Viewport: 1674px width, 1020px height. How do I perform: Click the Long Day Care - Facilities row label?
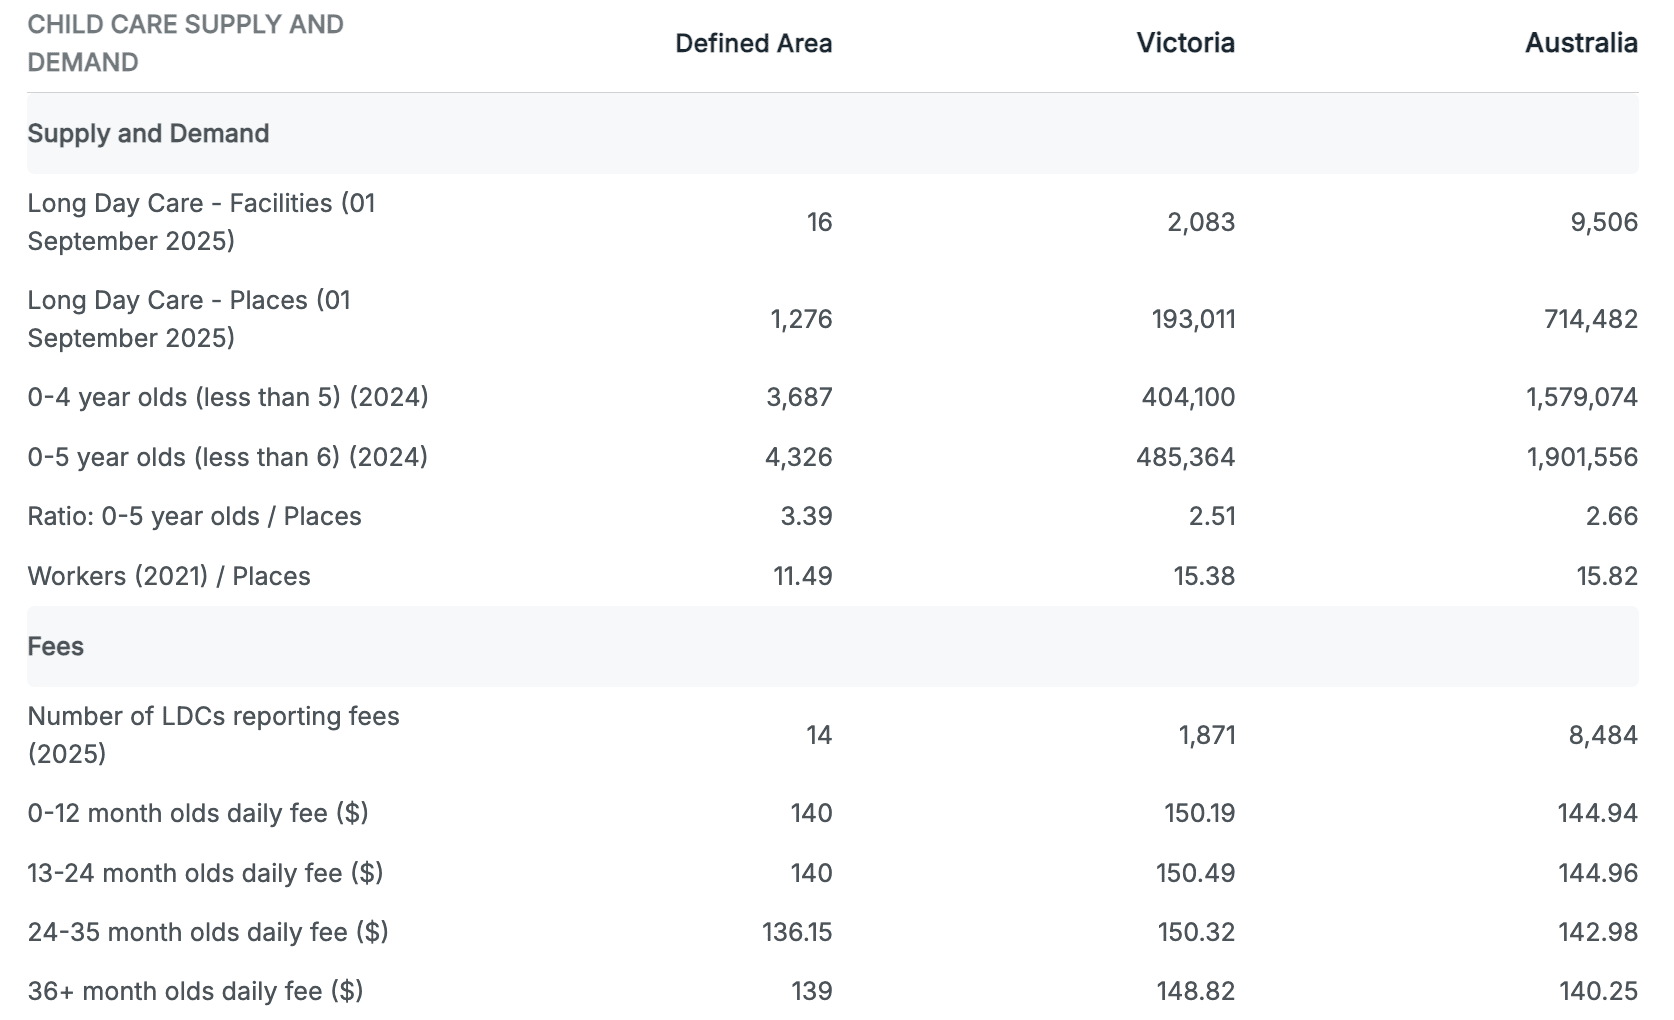(201, 222)
